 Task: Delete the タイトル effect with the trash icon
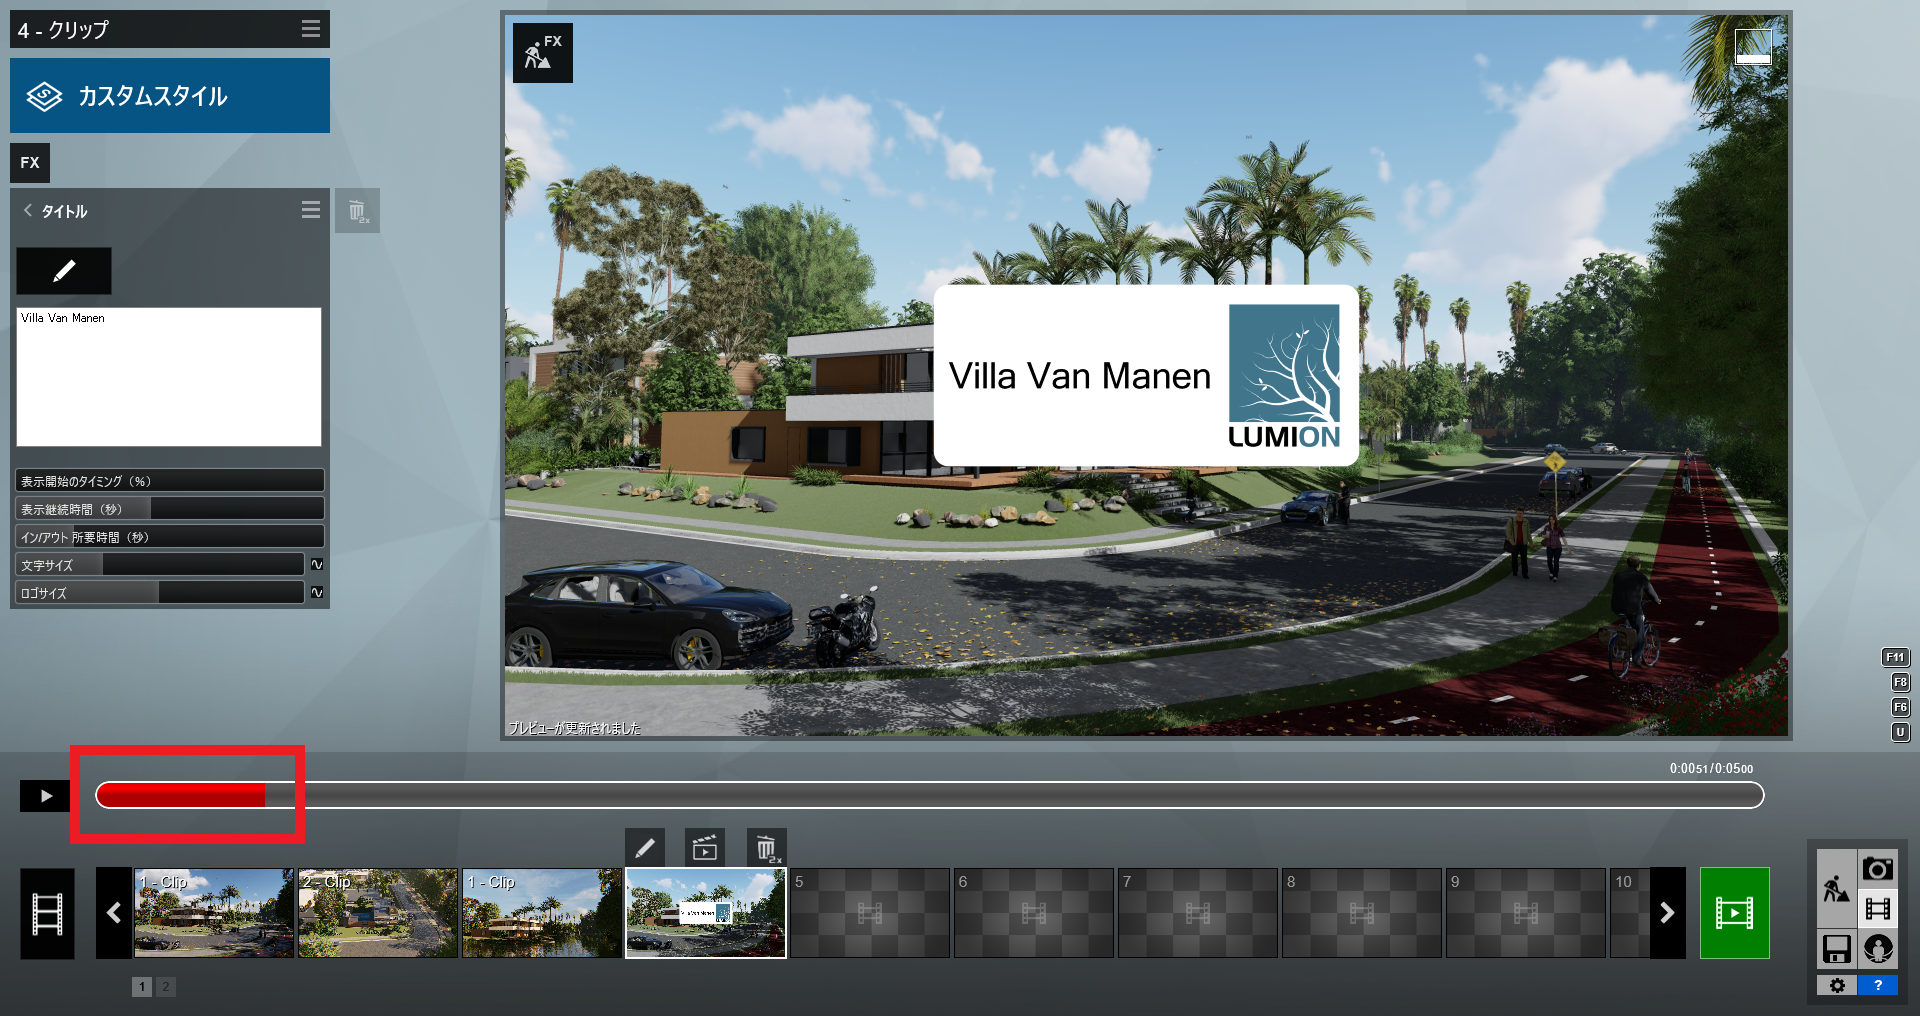[357, 211]
